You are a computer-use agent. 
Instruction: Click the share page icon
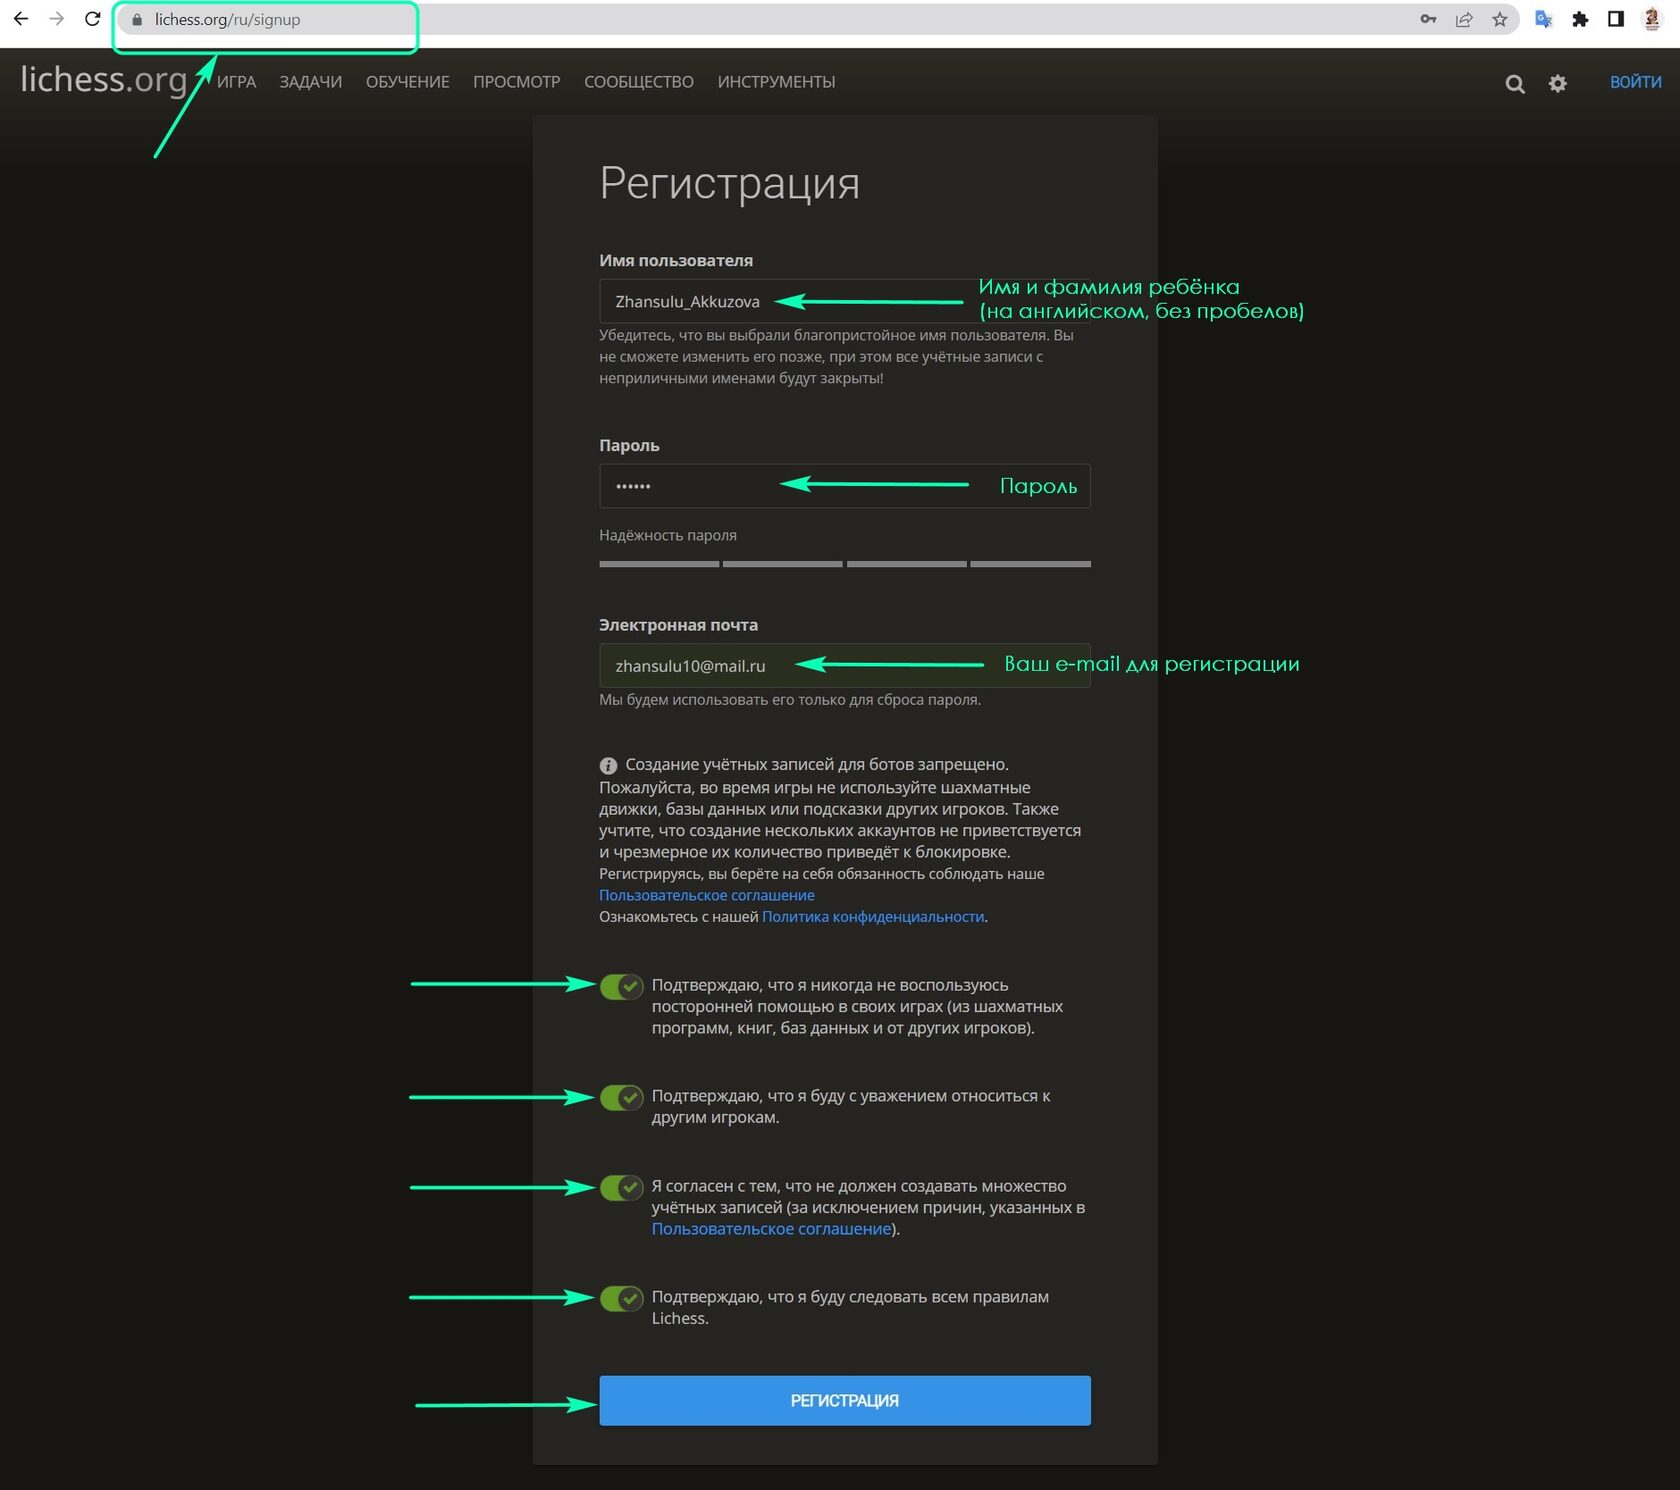[1464, 19]
